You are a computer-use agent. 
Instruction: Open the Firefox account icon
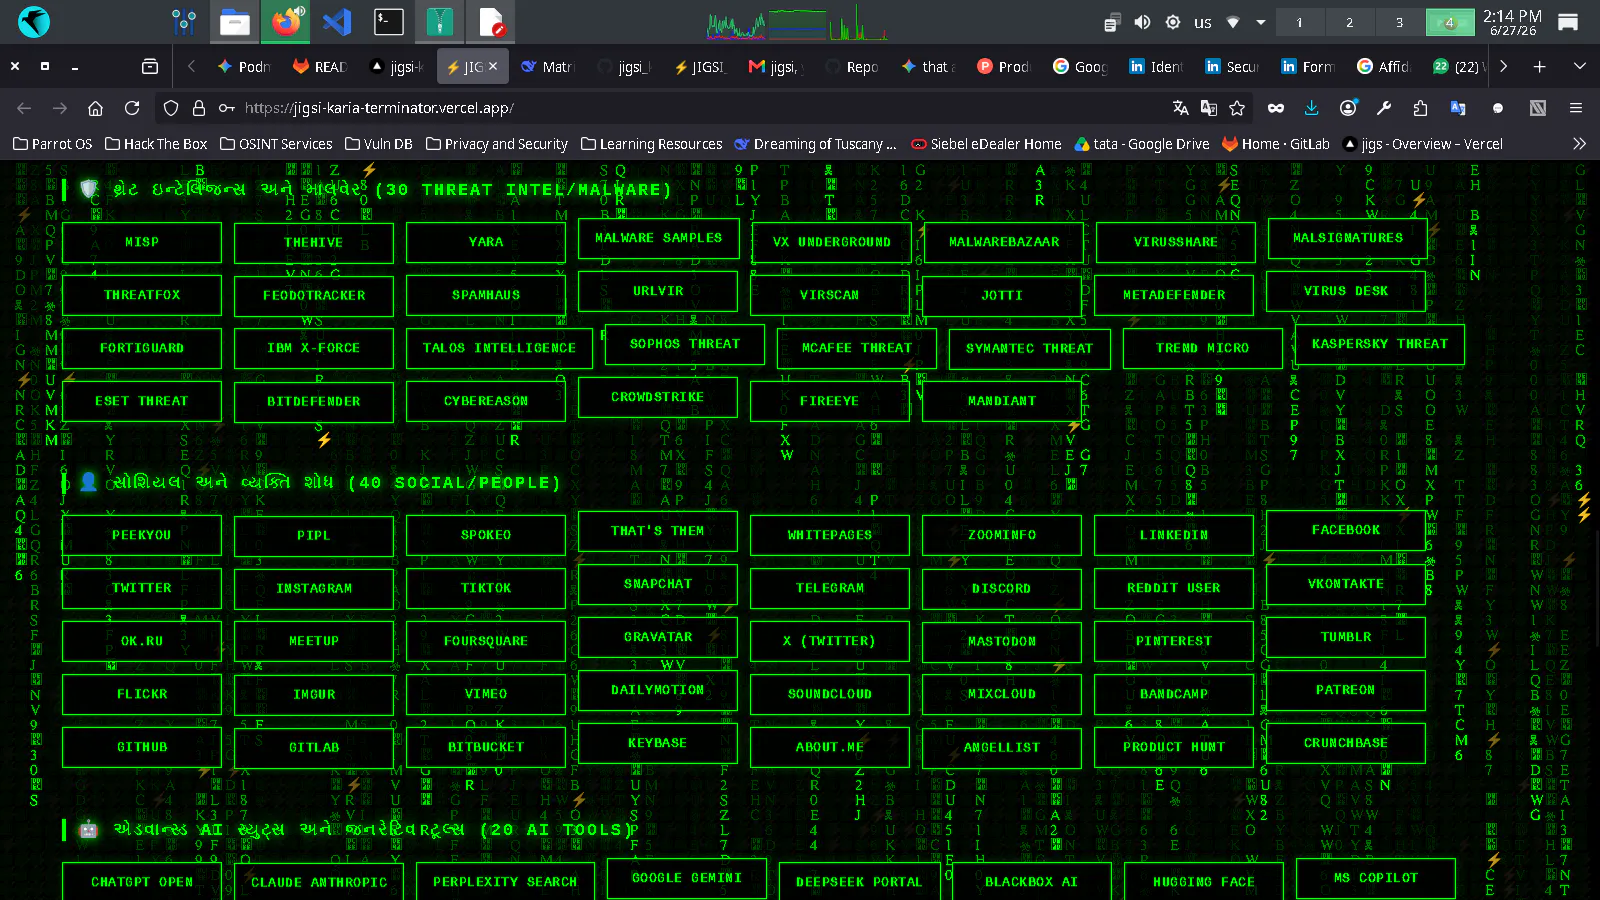[1348, 108]
